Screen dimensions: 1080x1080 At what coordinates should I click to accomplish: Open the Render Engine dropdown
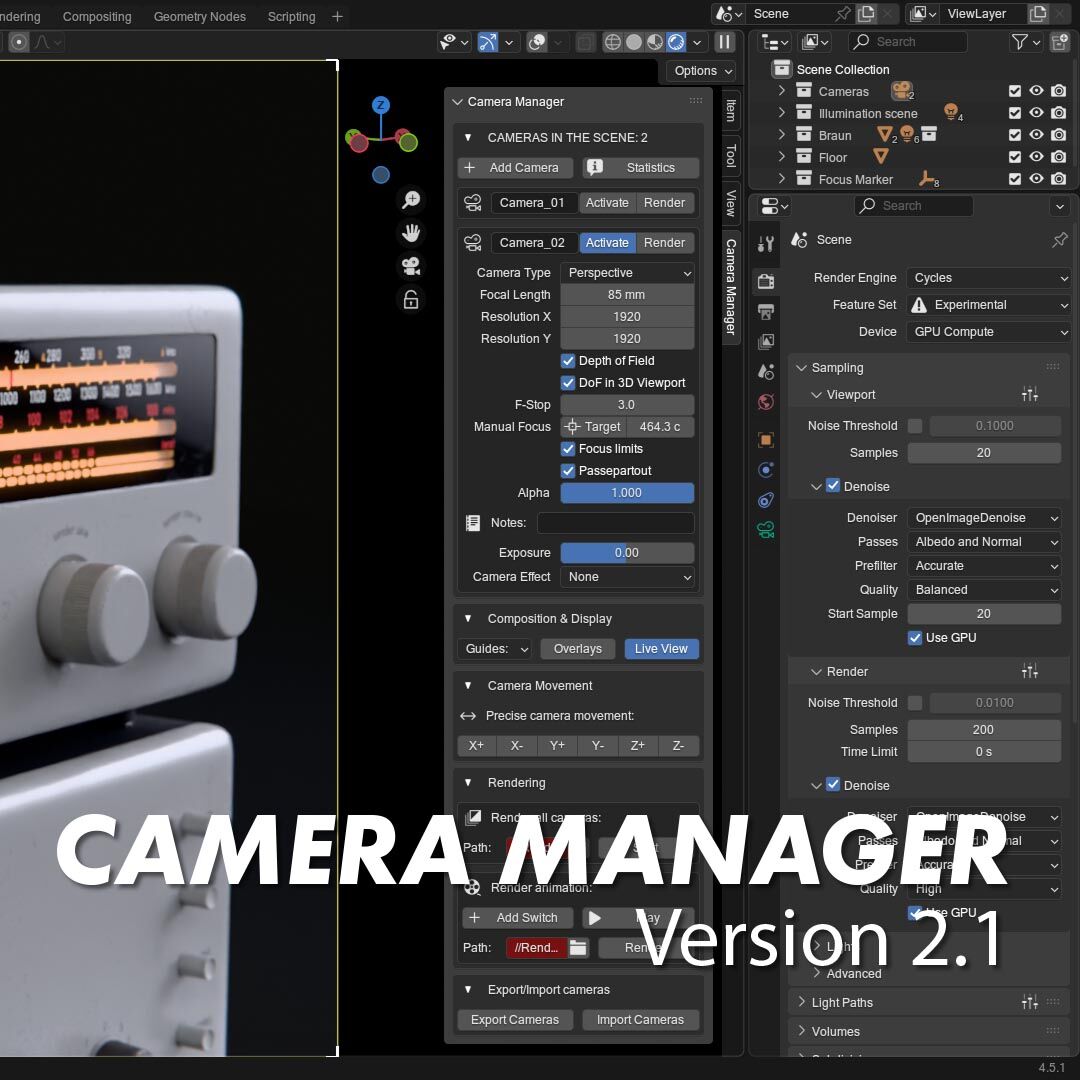989,278
